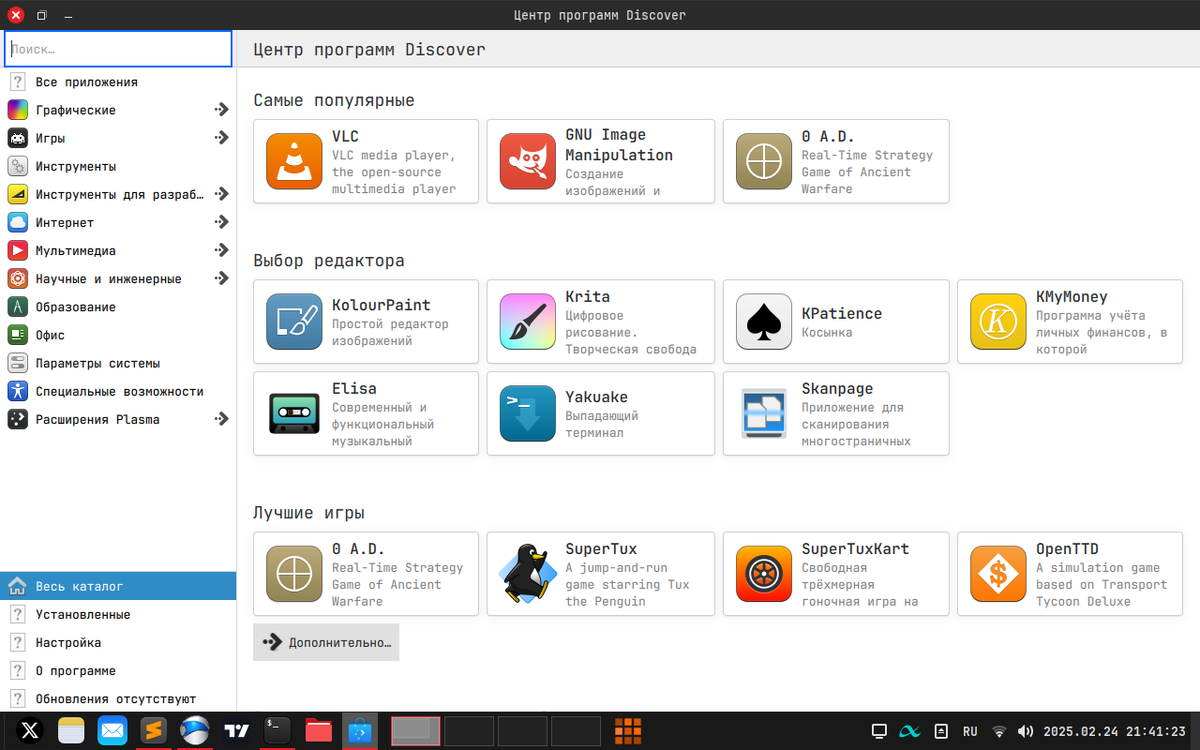Click the Графические category label
Image resolution: width=1200 pixels, height=750 pixels.
[x=75, y=110]
